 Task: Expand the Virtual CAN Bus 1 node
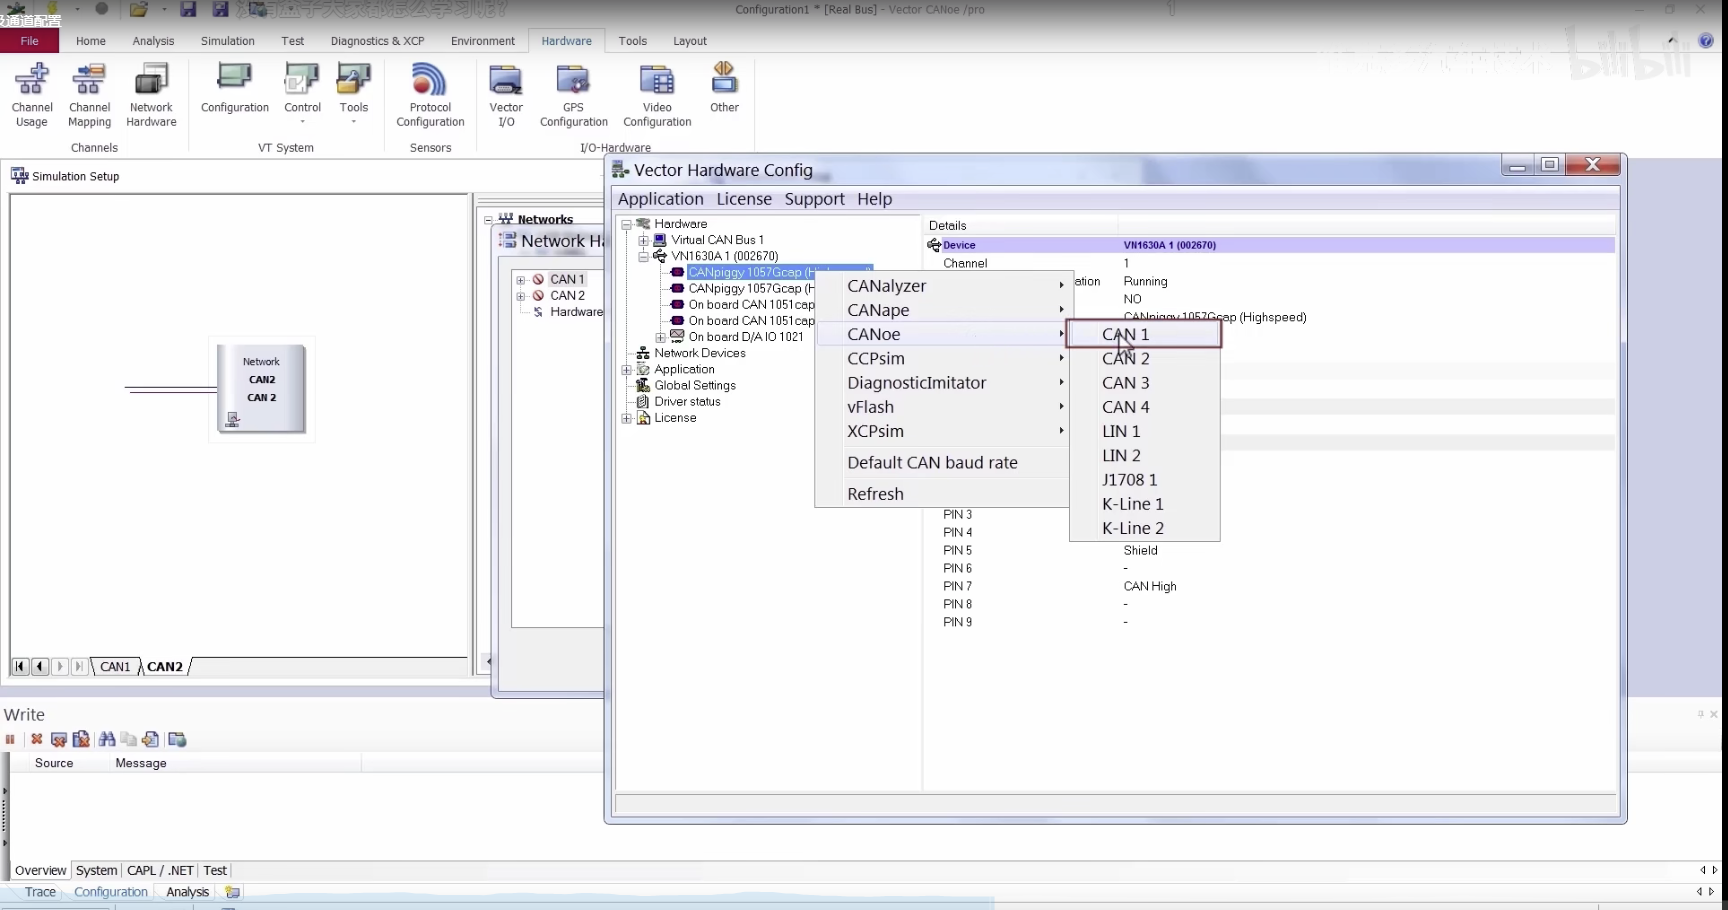644,240
